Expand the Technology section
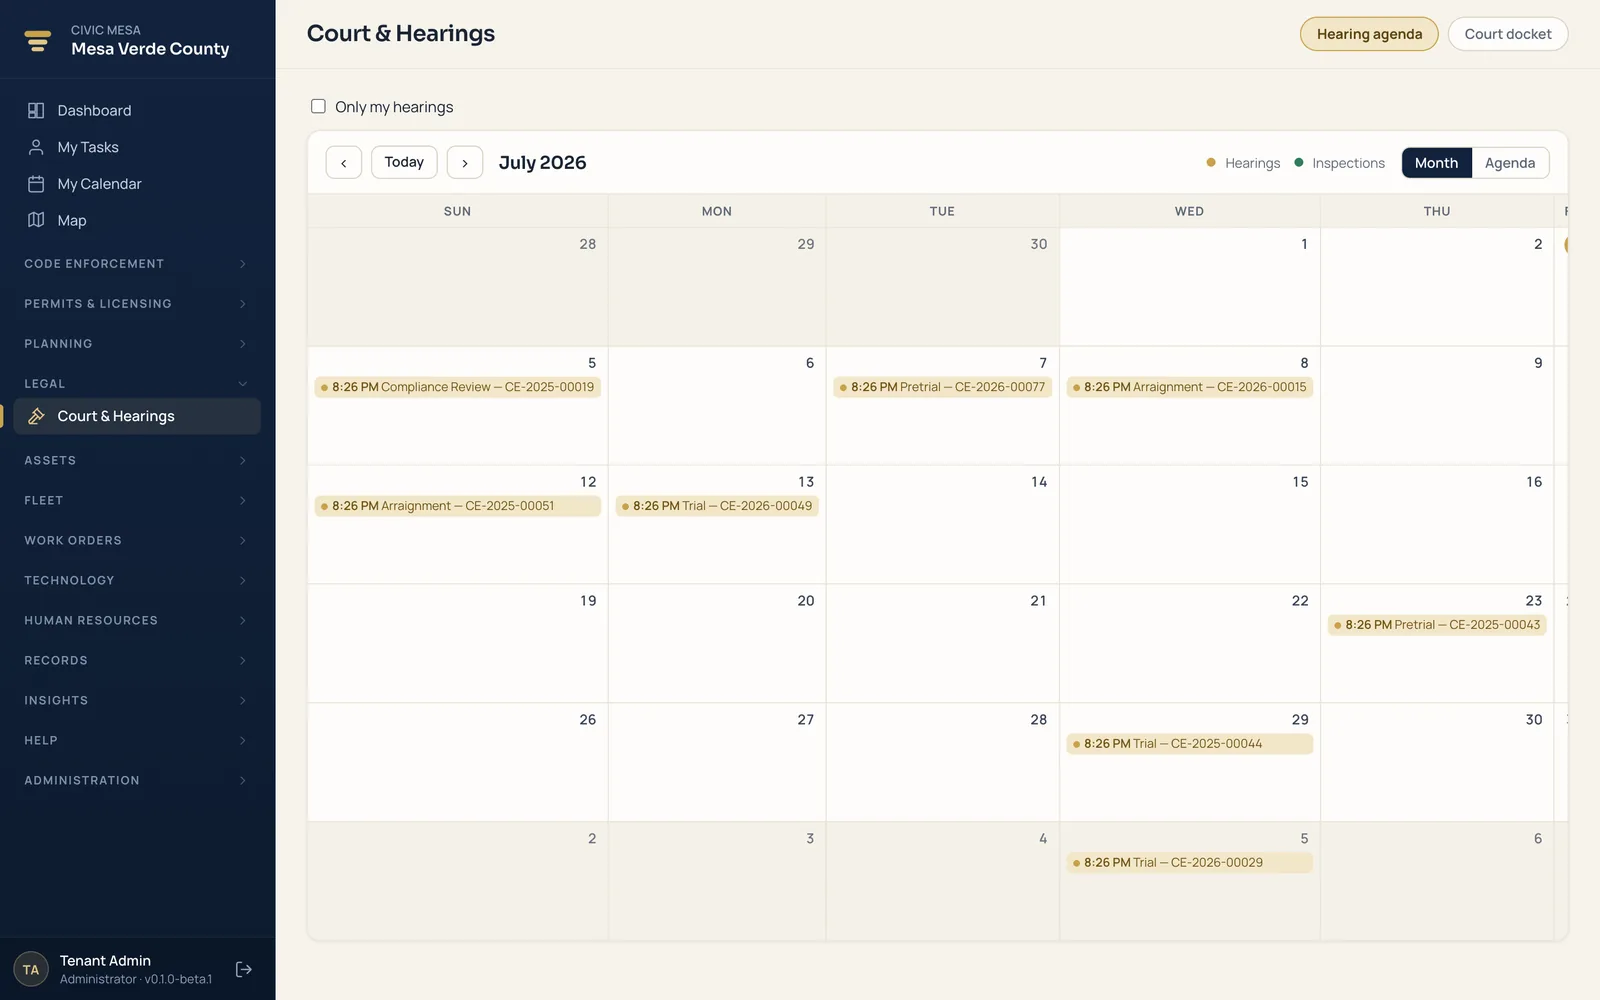 pos(137,580)
